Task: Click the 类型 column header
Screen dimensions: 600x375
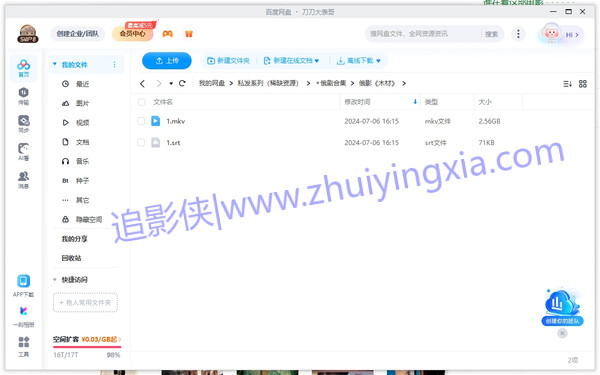Action: click(431, 102)
